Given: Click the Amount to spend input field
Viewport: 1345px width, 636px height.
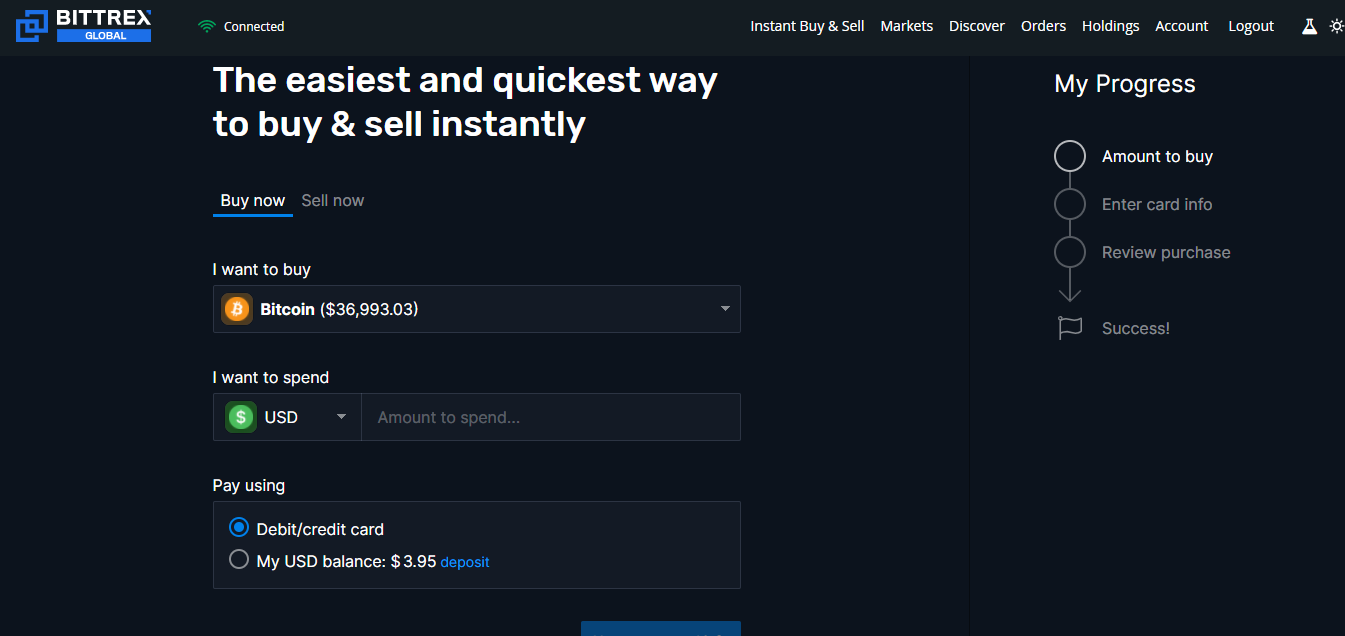Looking at the screenshot, I should [550, 417].
